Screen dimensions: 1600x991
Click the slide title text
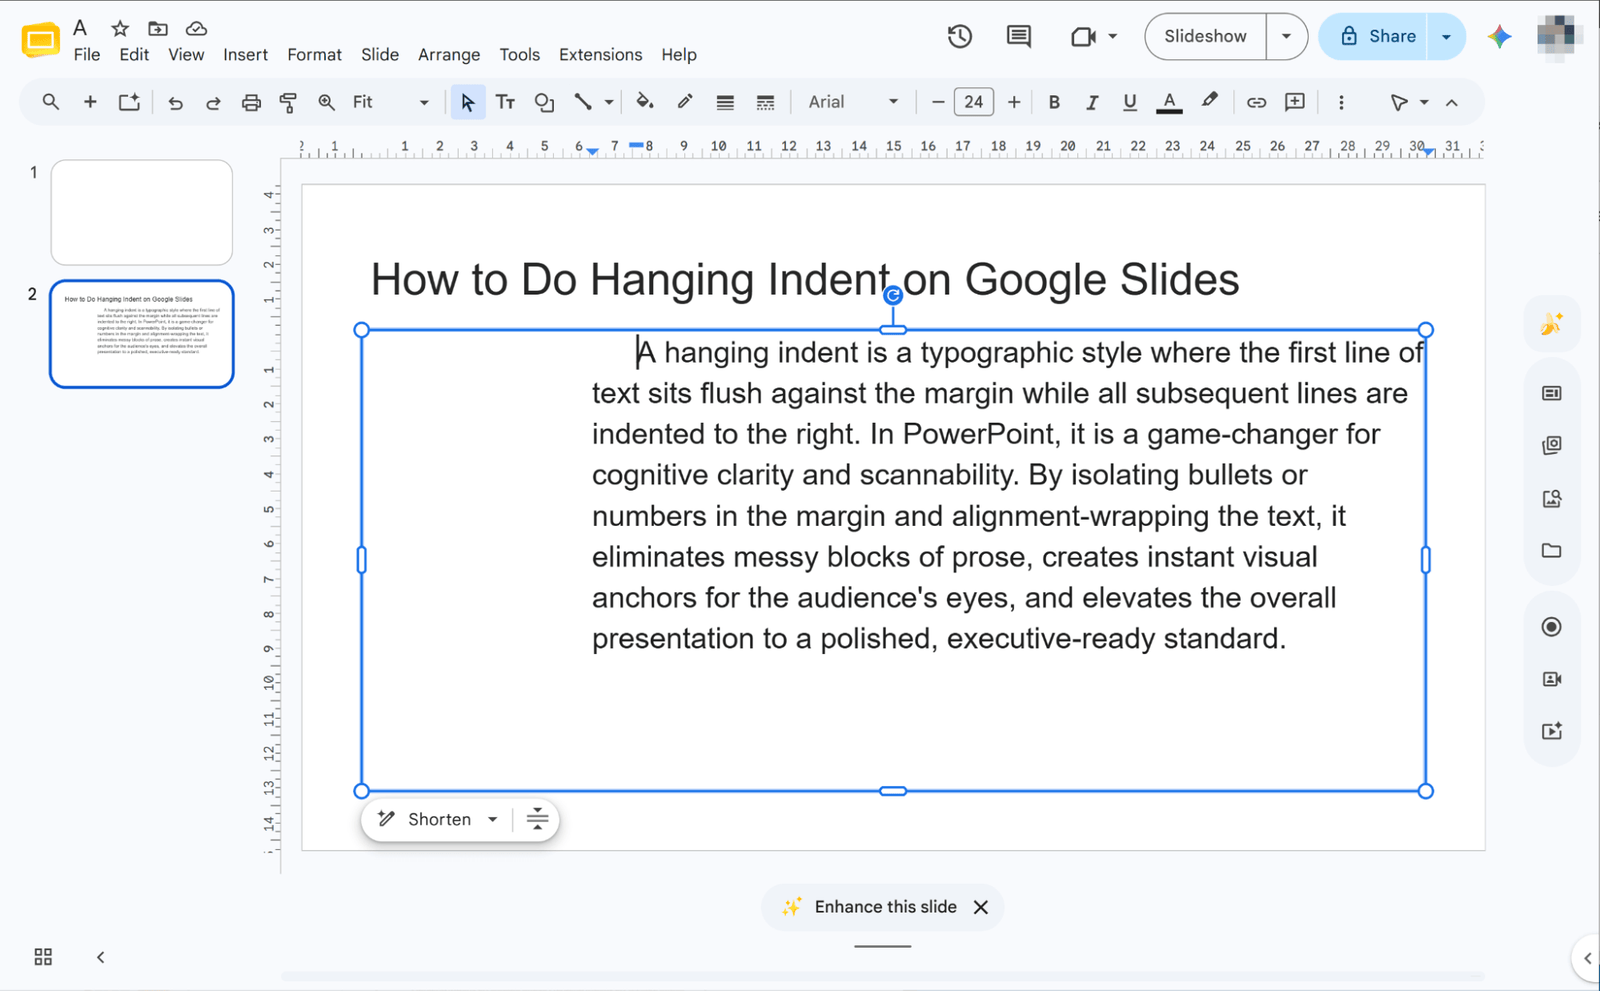[x=805, y=280]
